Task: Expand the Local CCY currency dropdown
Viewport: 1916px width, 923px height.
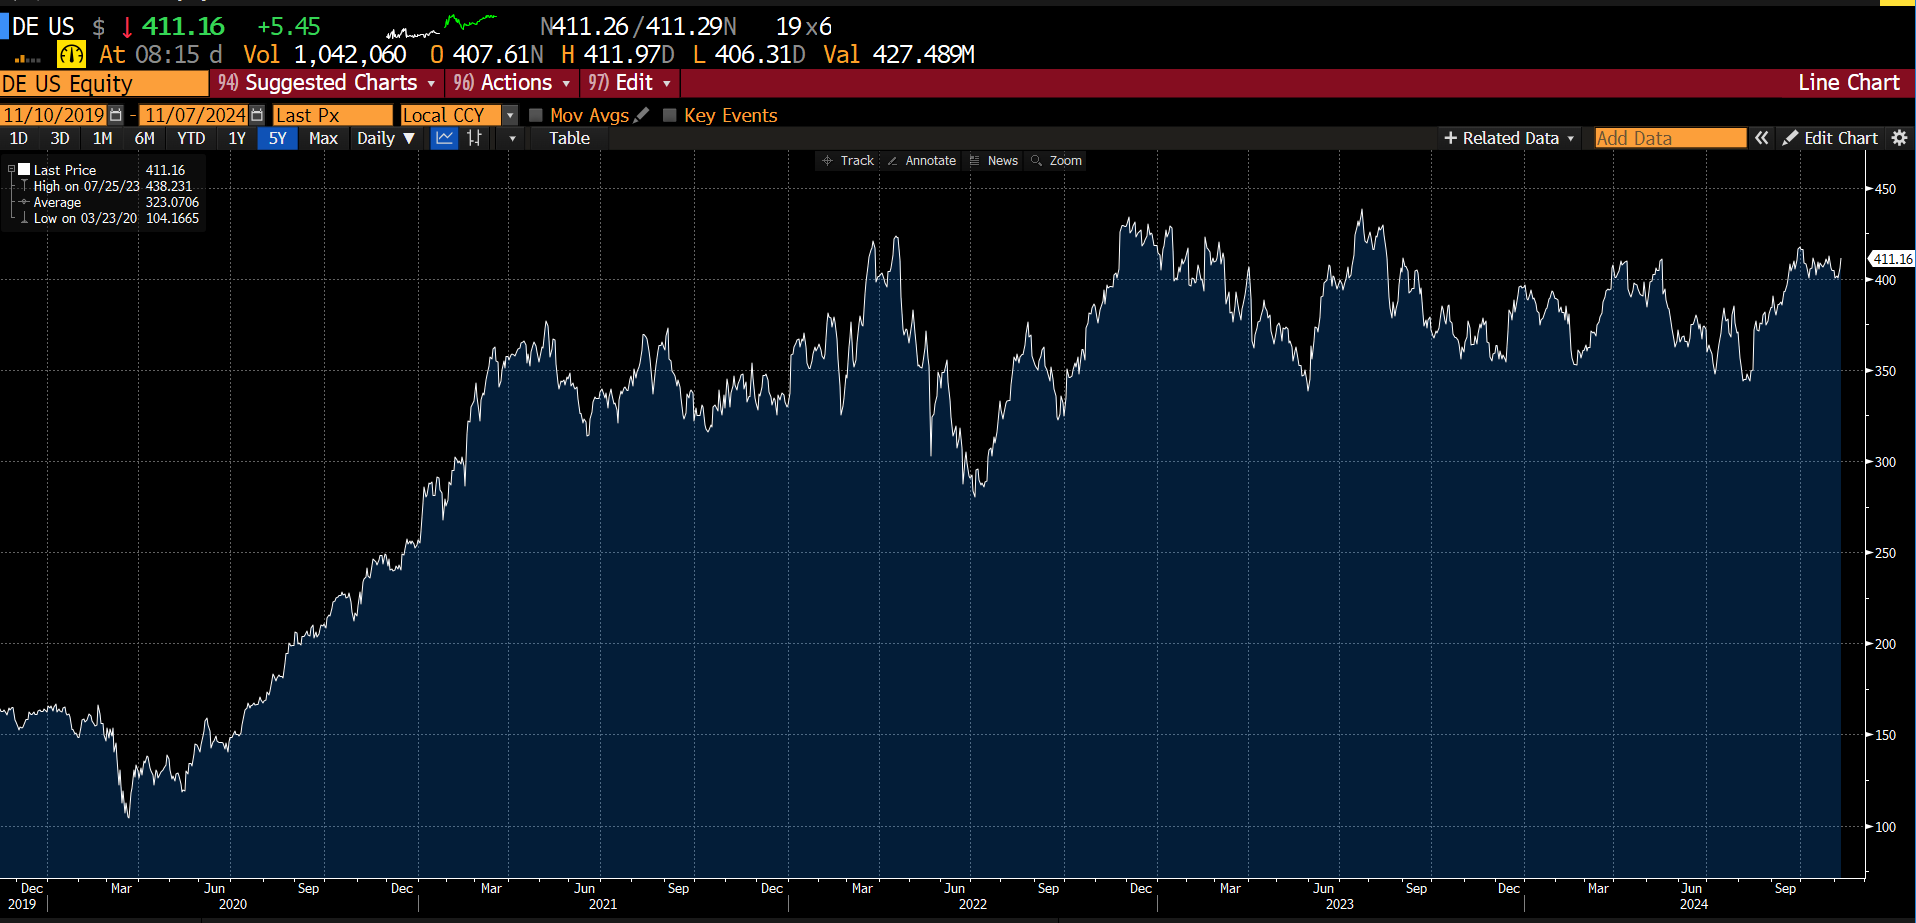Action: (x=510, y=115)
